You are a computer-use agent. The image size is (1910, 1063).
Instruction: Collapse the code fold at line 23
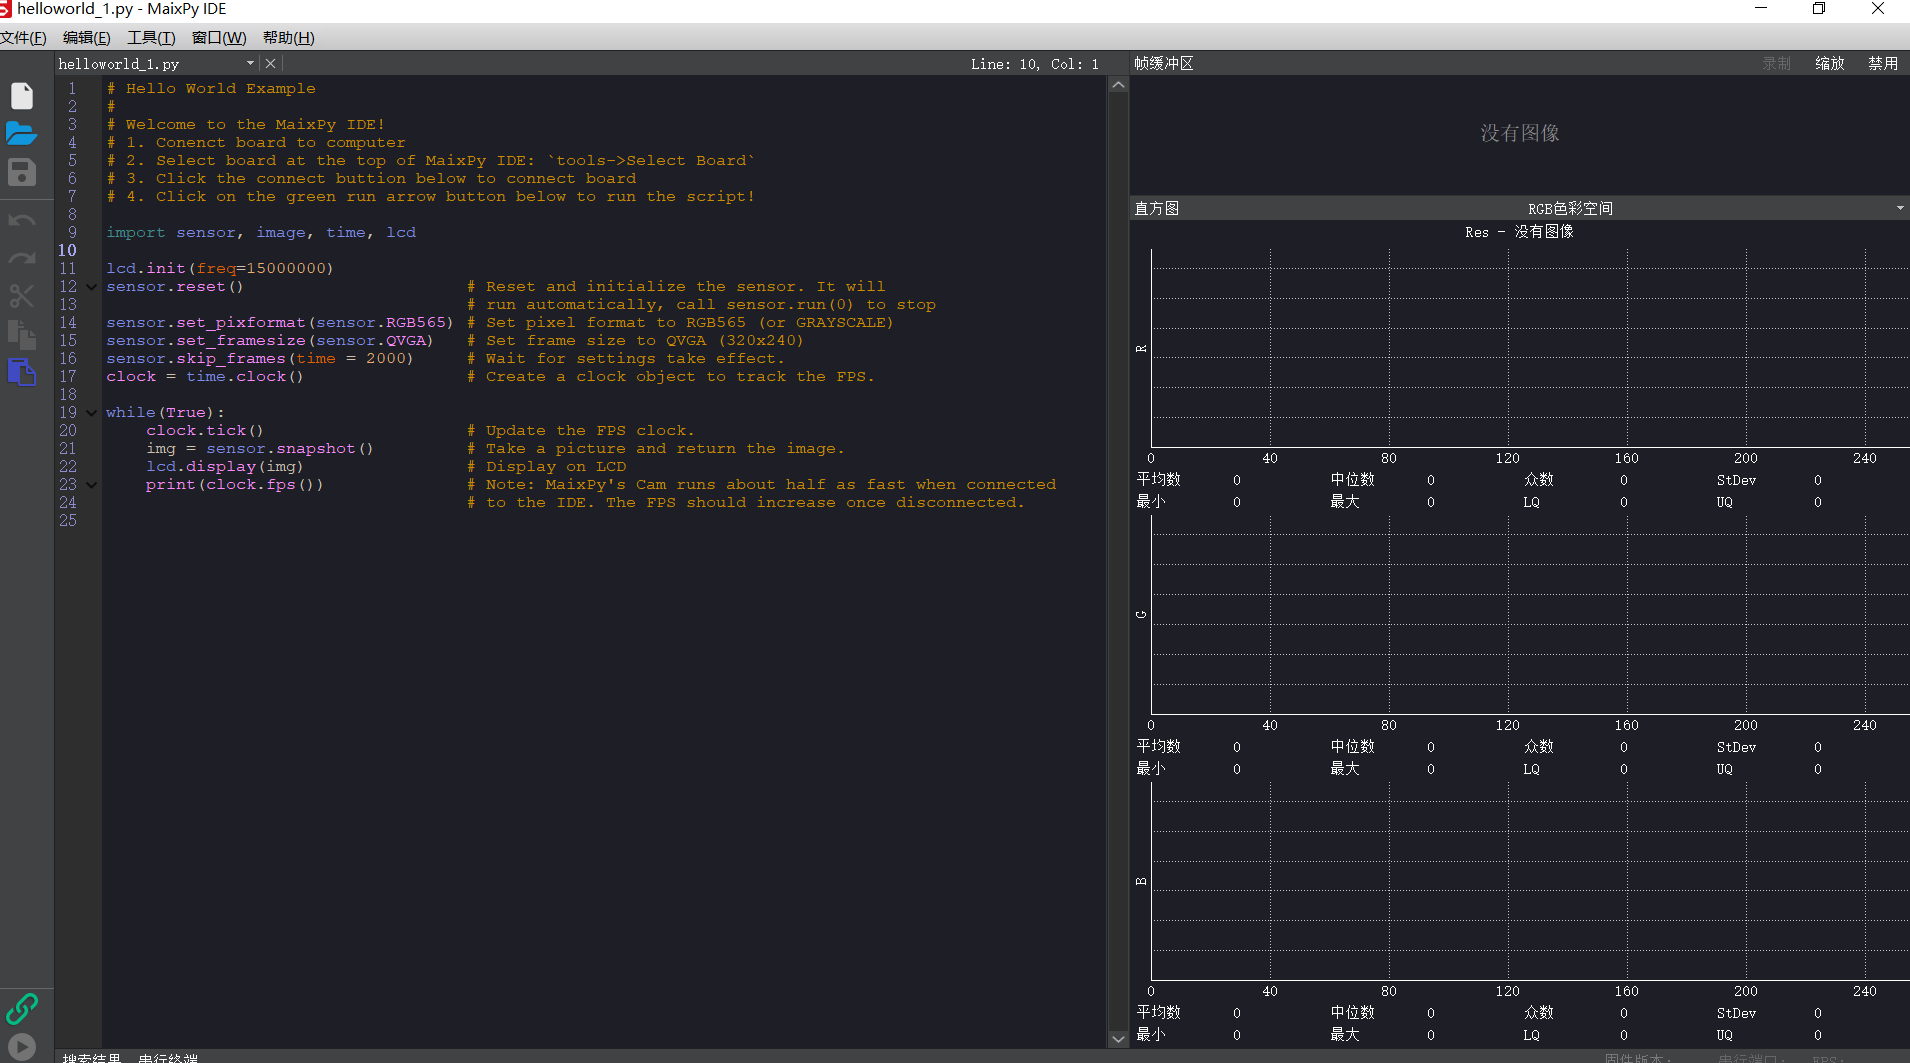pos(91,485)
